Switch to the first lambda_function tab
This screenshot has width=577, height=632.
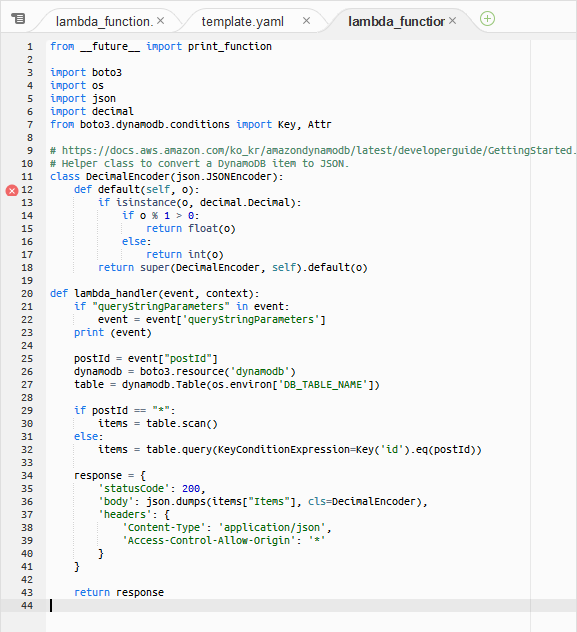(x=104, y=21)
